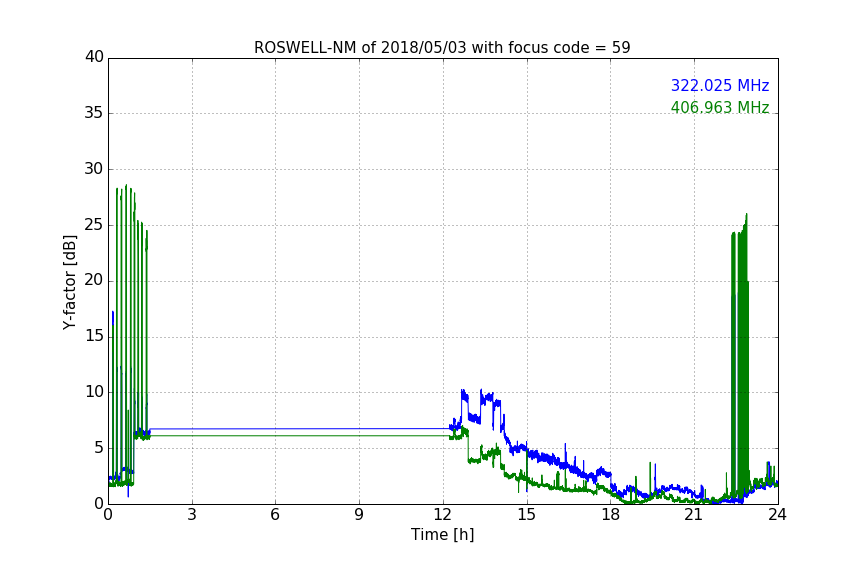Viewport: 864px width, 576px height.
Task: Click the x-axis tick label '6'
Action: (x=275, y=515)
